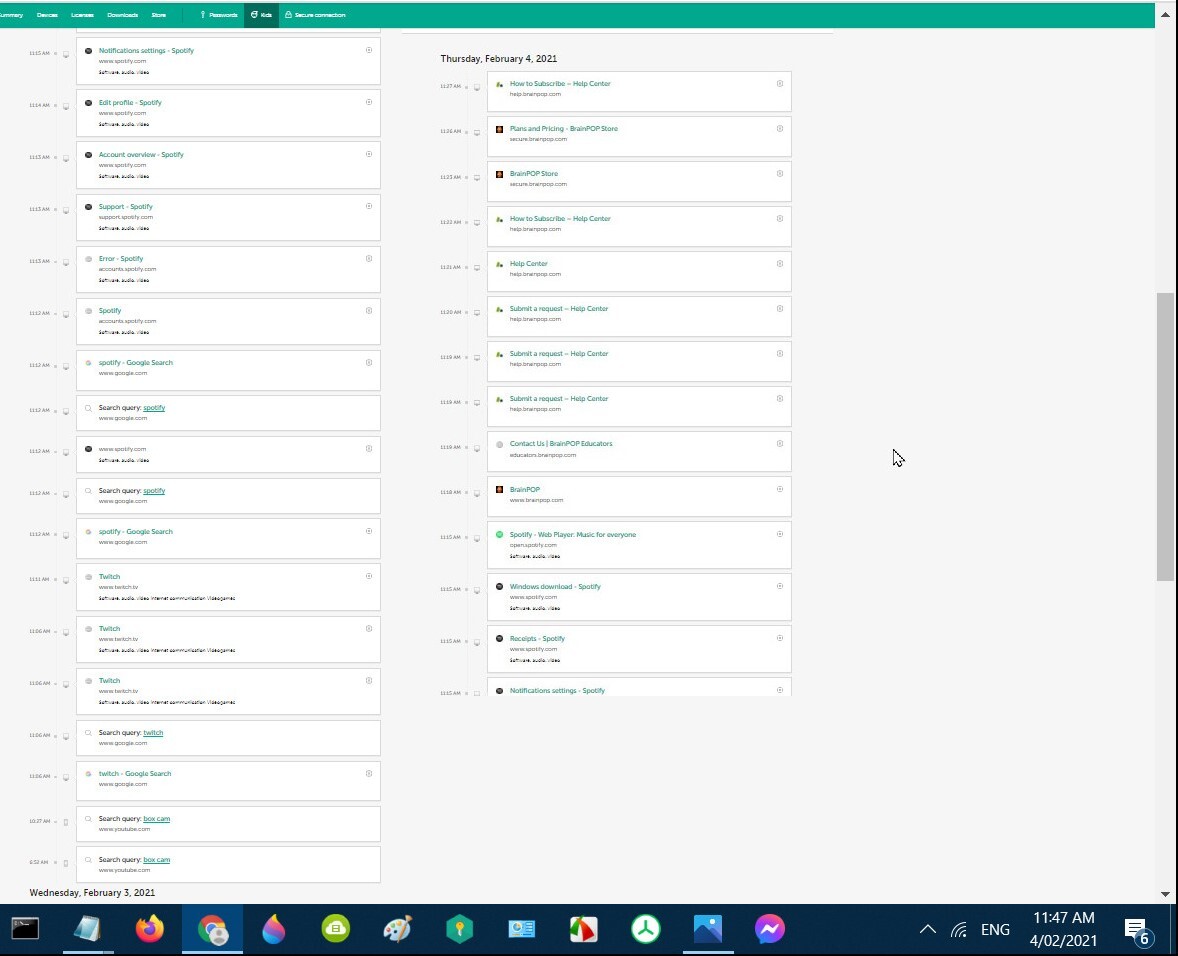Open the notification center icon
This screenshot has width=1178, height=956.
coord(1137,930)
